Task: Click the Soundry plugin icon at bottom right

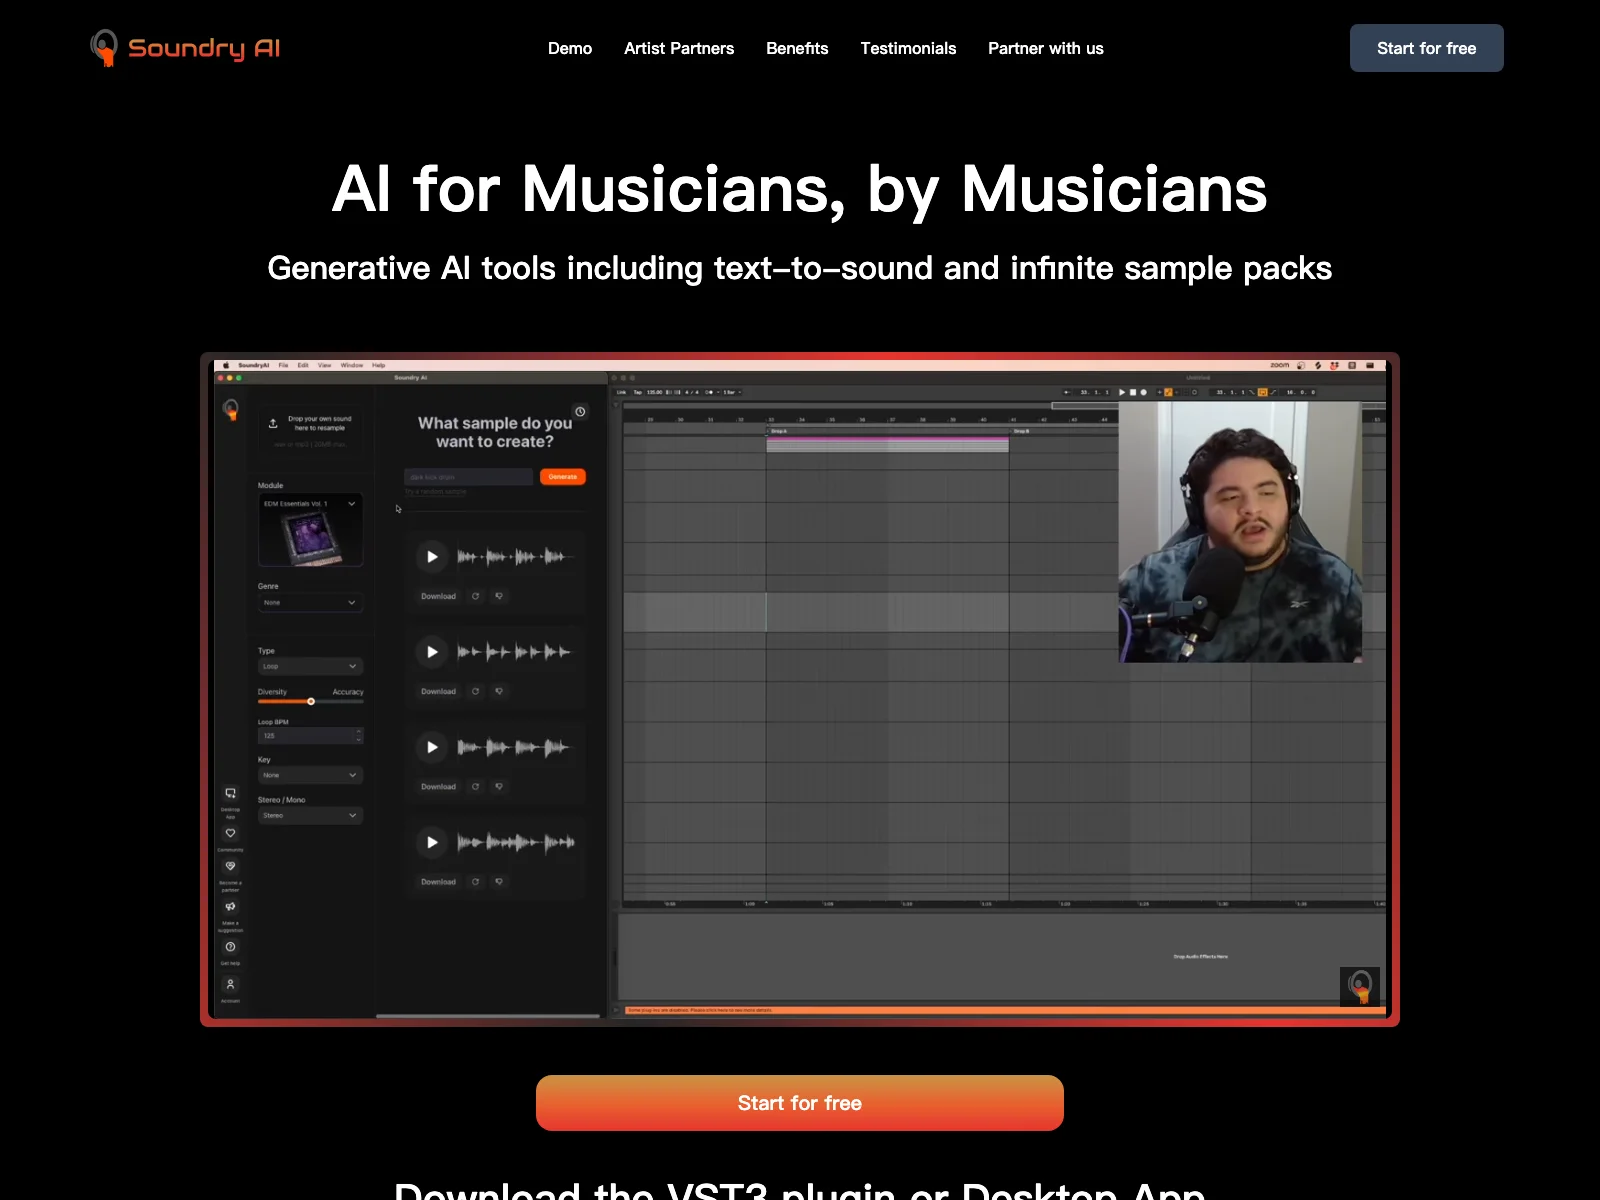Action: click(1360, 987)
